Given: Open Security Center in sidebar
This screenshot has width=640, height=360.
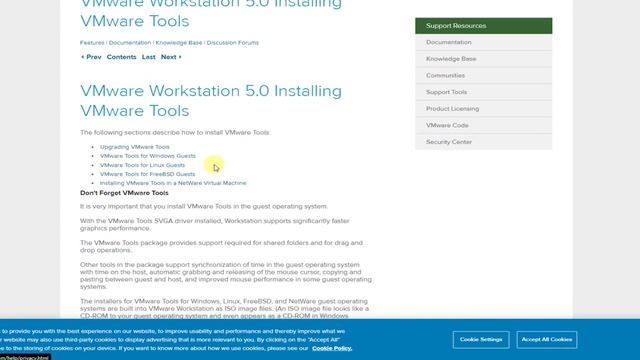Looking at the screenshot, I should pyautogui.click(x=484, y=142).
